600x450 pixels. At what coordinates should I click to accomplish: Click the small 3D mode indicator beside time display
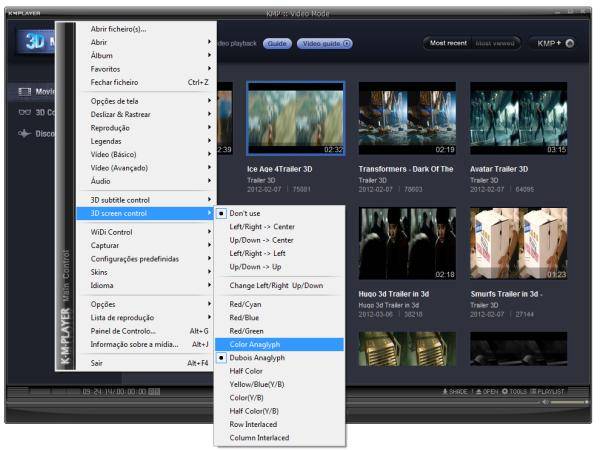pyautogui.click(x=154, y=391)
